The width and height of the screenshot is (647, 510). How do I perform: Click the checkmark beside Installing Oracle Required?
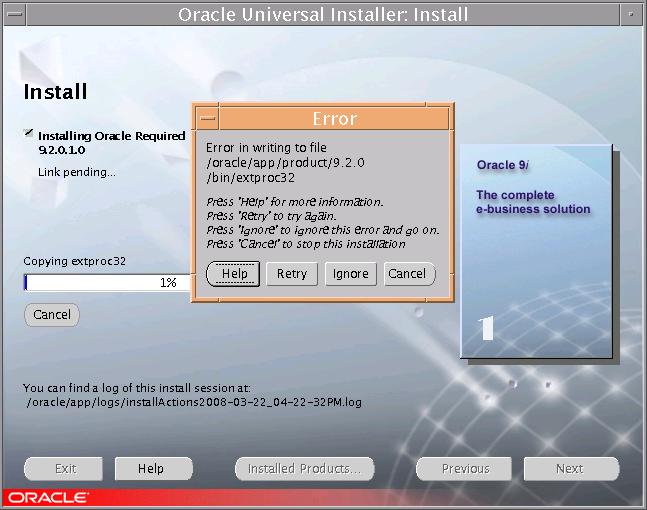click(29, 133)
